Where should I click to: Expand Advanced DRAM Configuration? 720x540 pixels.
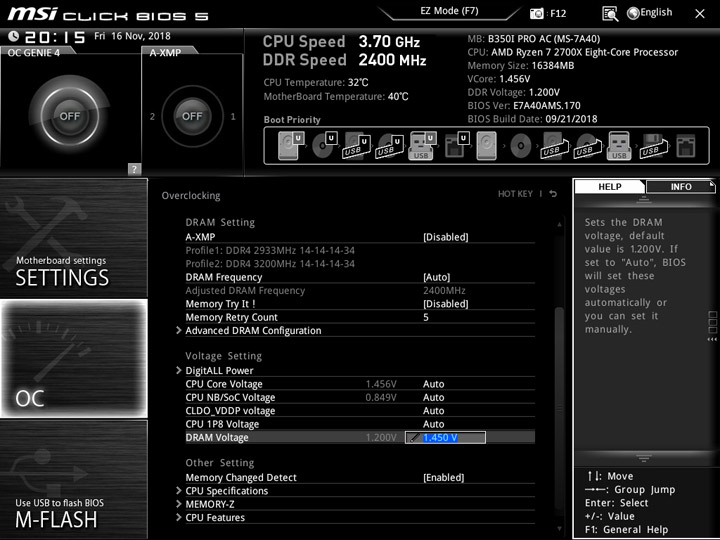pyautogui.click(x=253, y=331)
